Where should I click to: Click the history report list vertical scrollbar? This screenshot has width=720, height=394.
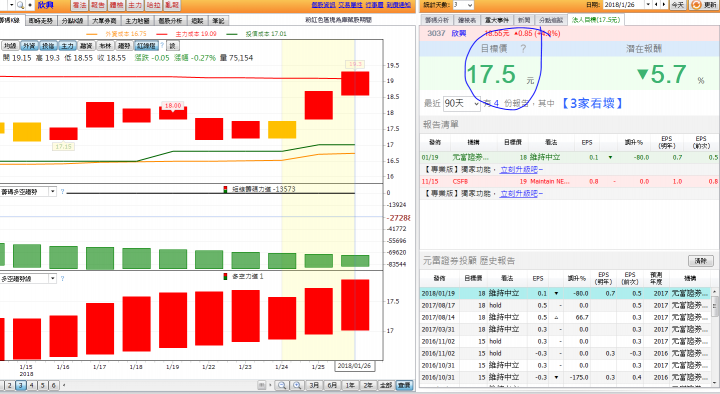(x=715, y=337)
